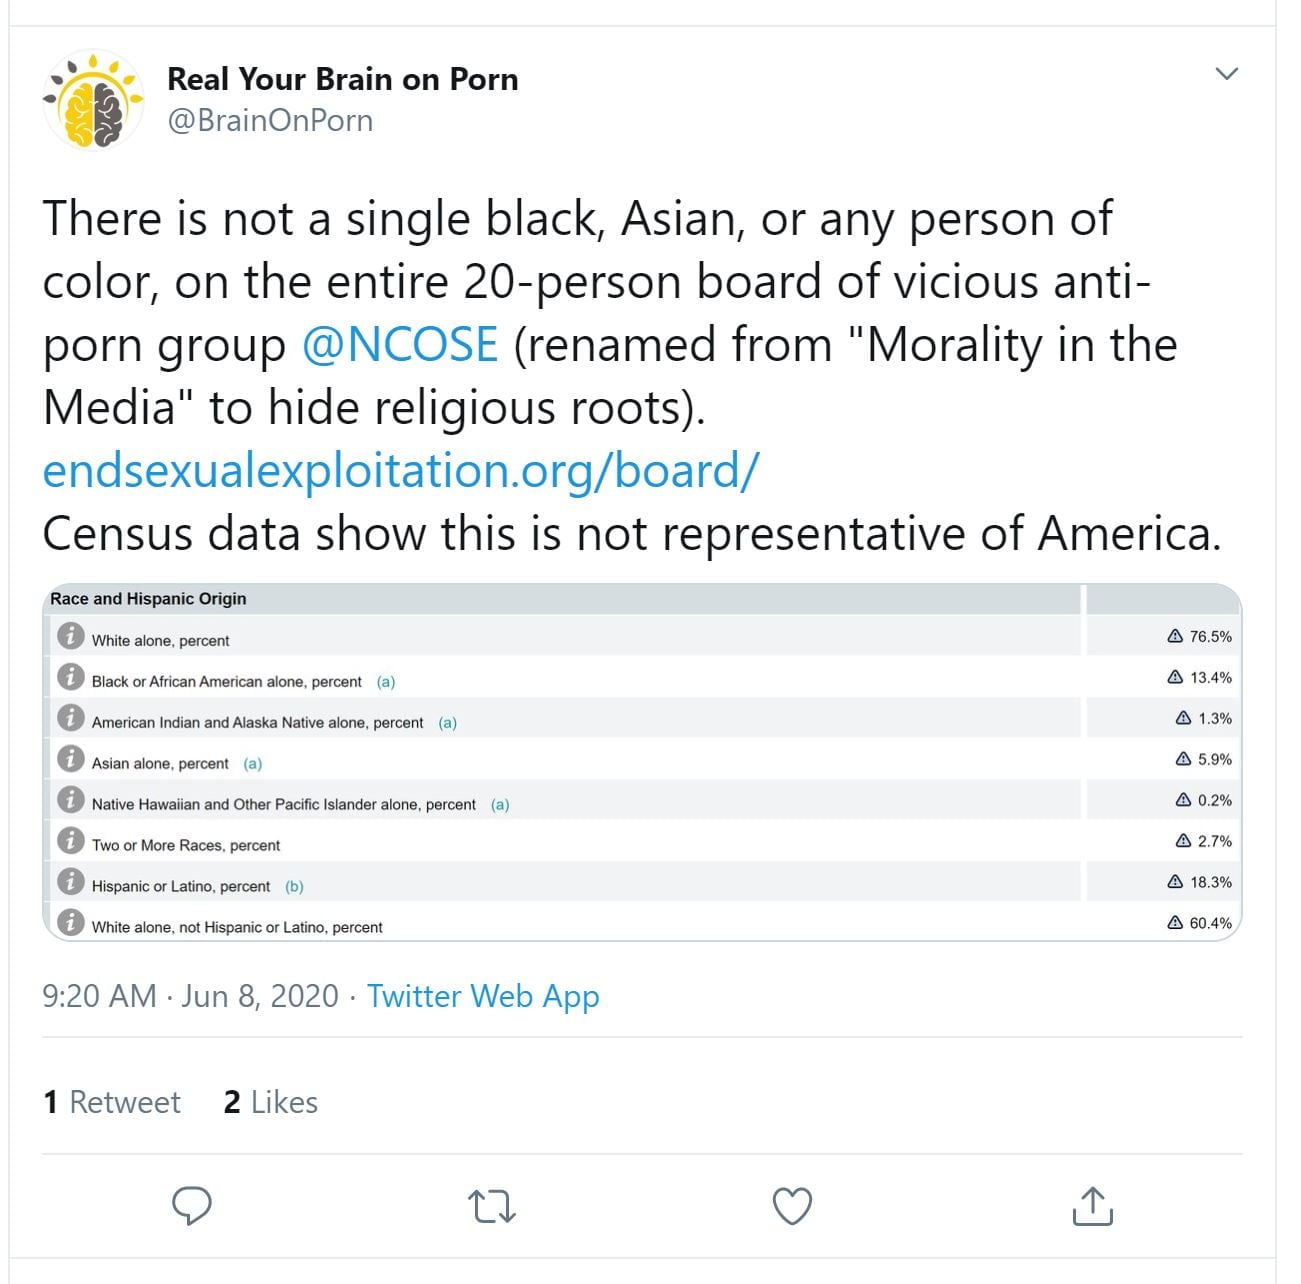Image resolution: width=1301 pixels, height=1284 pixels.
Task: View the 1 Retweet list
Action: coord(111,1102)
